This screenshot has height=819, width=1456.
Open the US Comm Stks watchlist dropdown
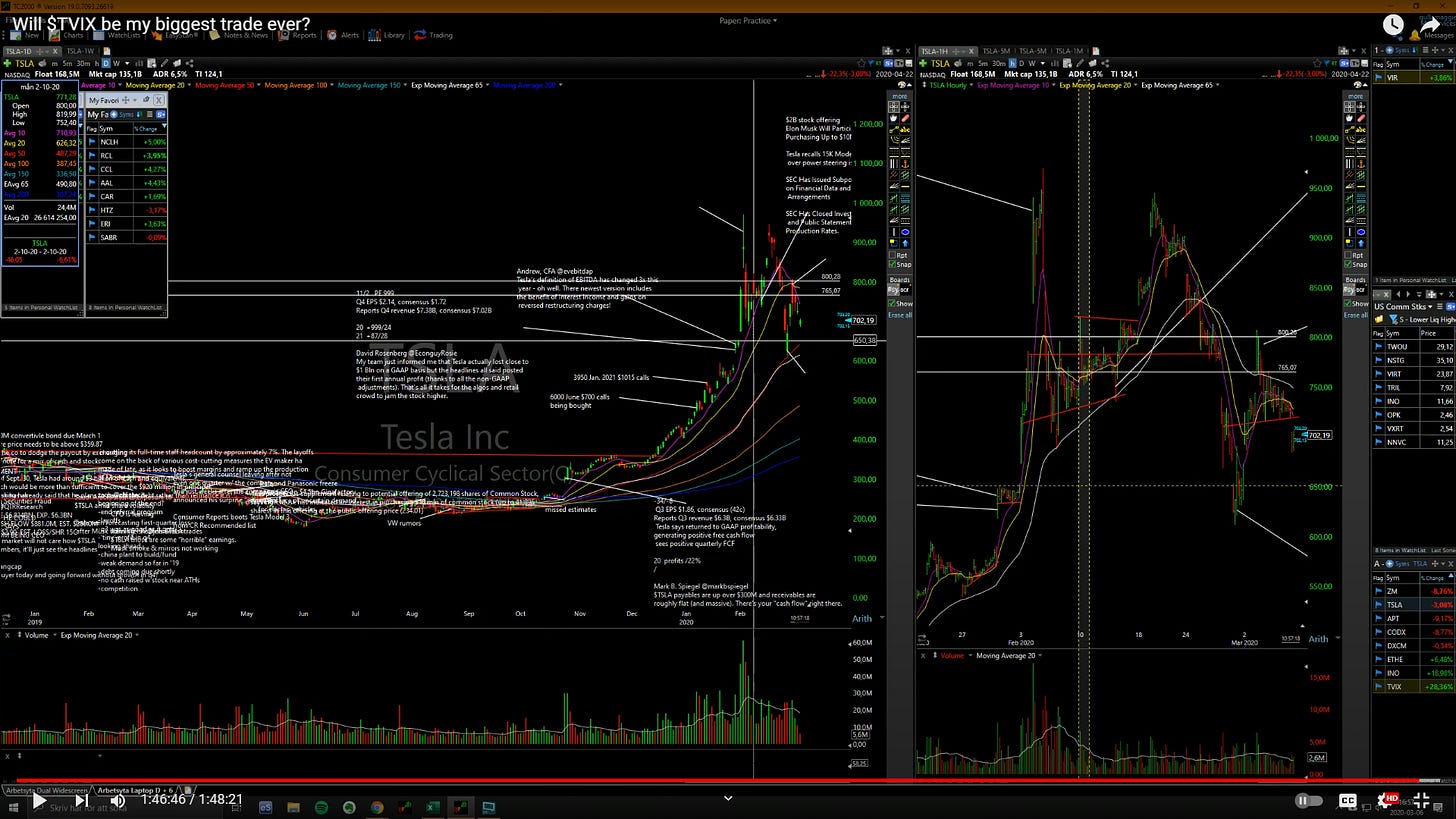[x=1430, y=306]
